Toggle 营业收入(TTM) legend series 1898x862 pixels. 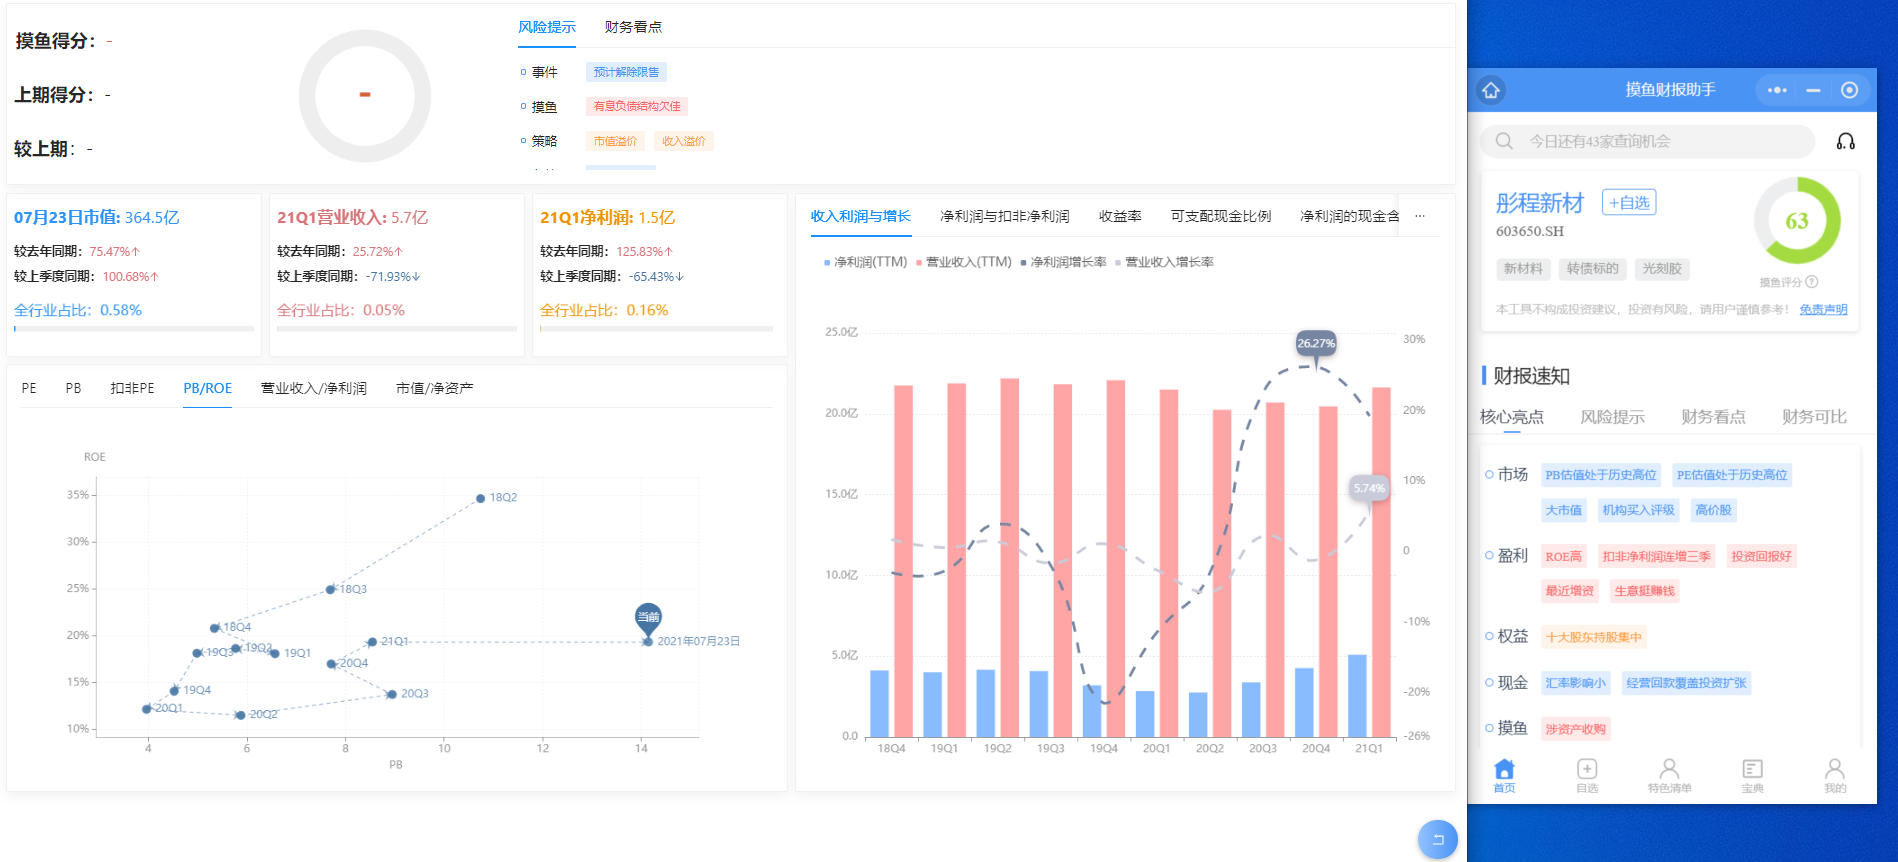tap(964, 262)
